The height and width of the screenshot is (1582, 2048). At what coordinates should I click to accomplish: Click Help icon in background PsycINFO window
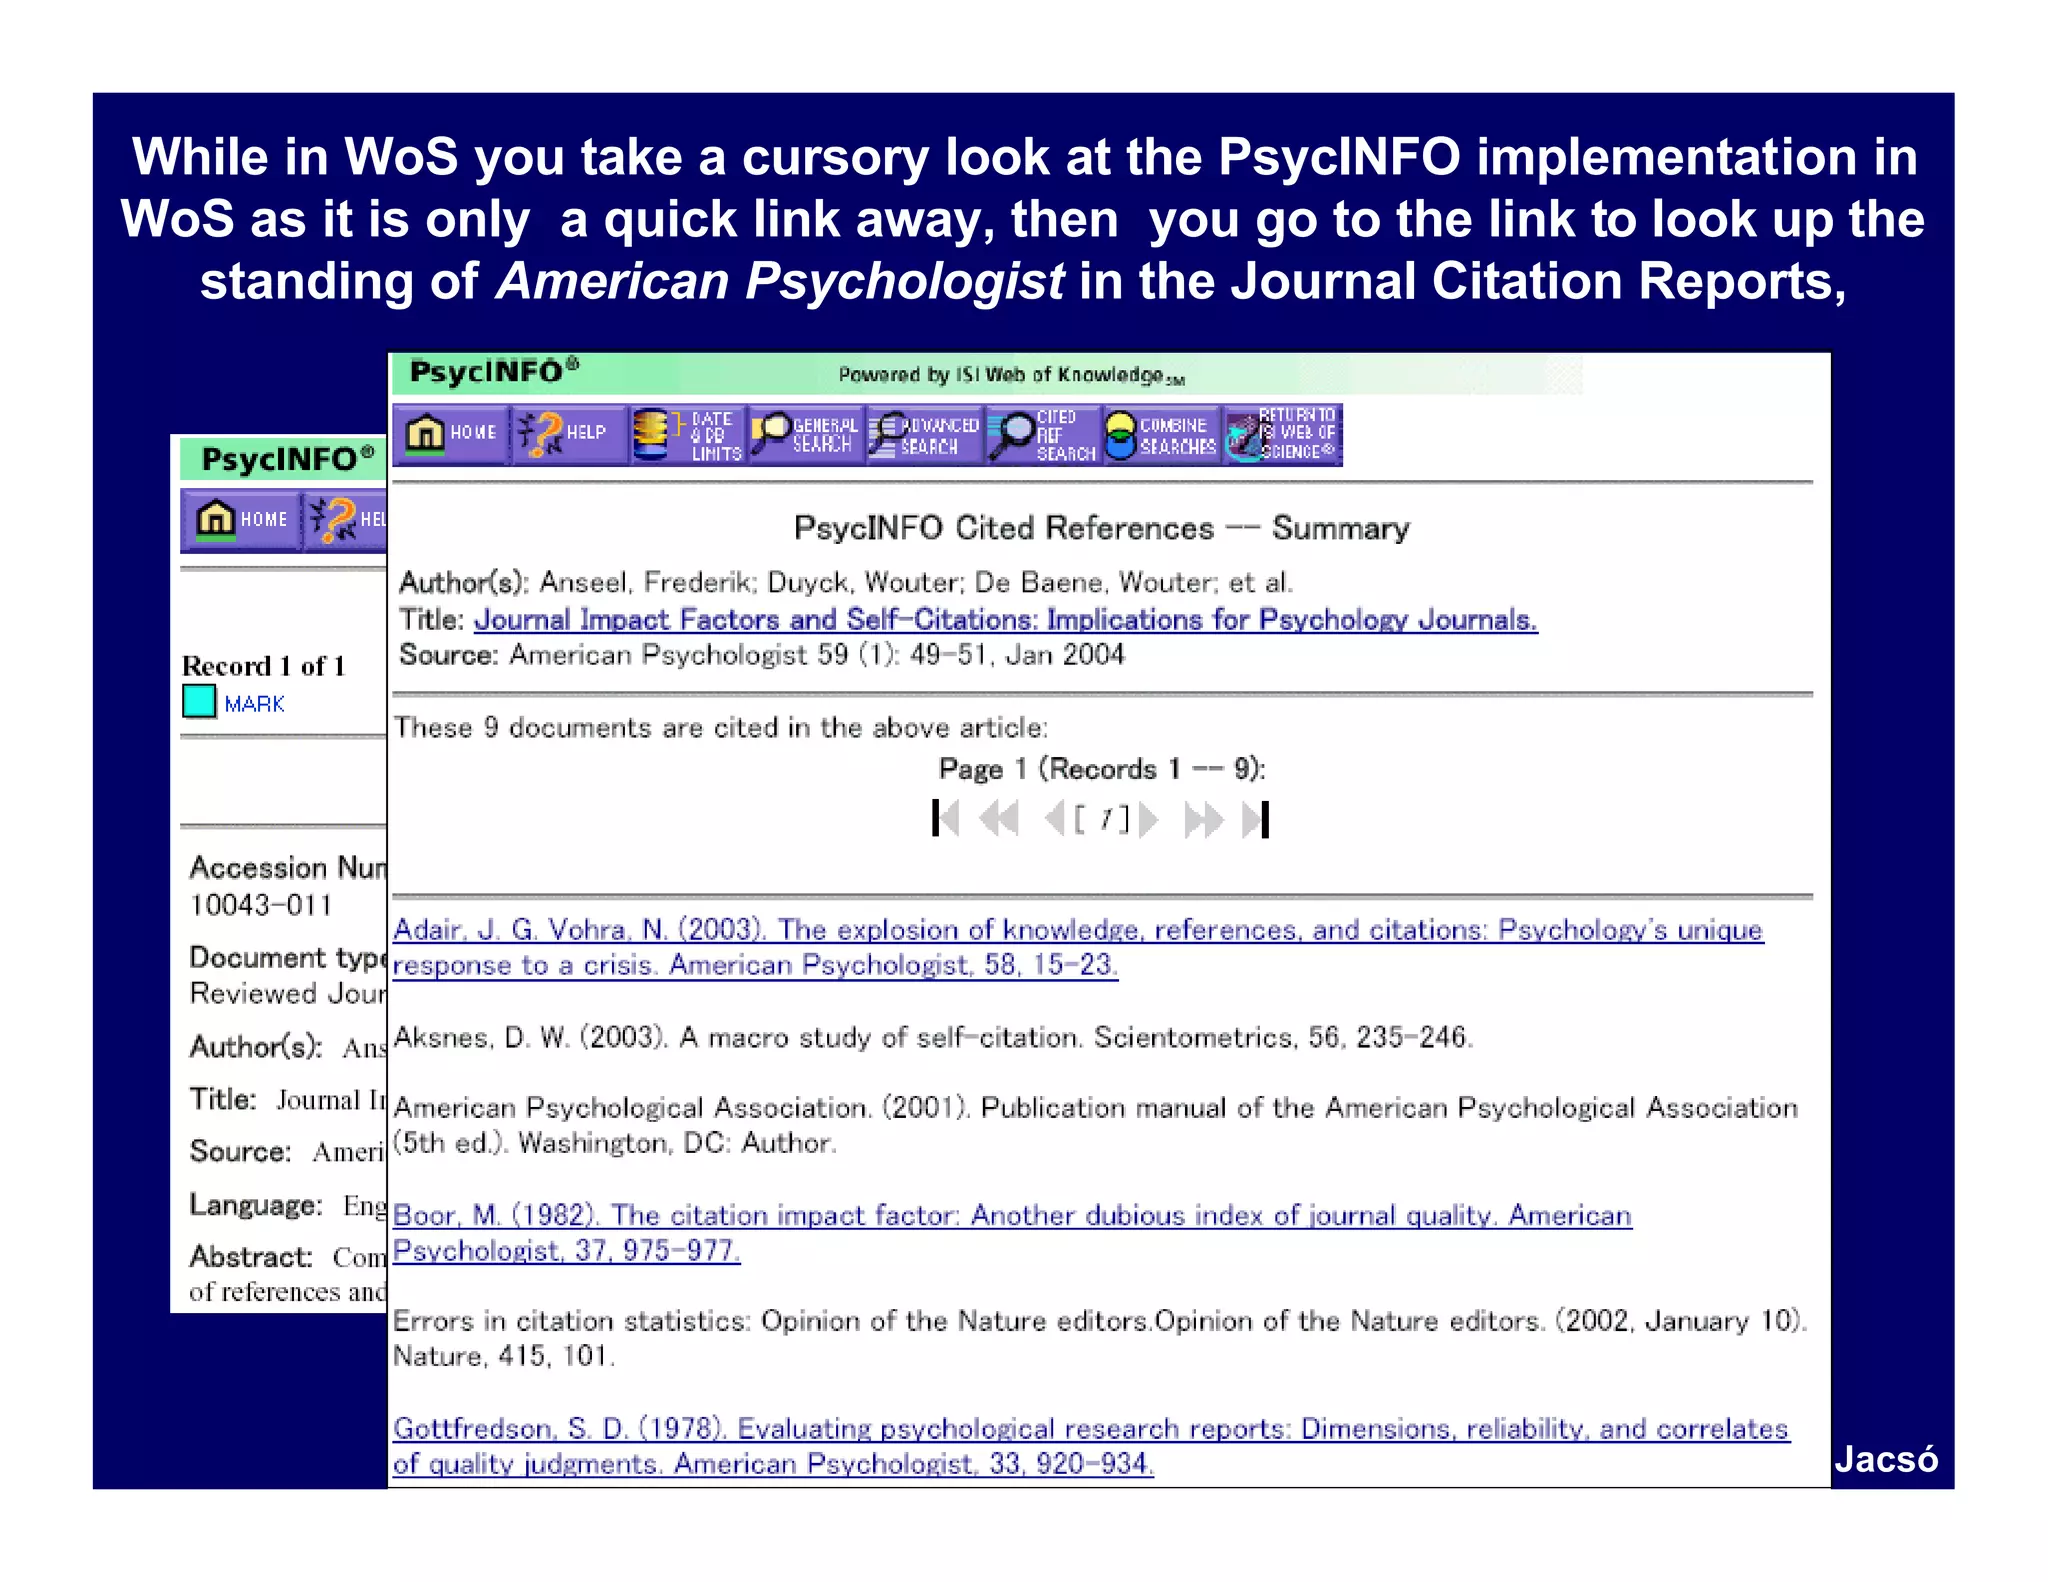point(345,520)
